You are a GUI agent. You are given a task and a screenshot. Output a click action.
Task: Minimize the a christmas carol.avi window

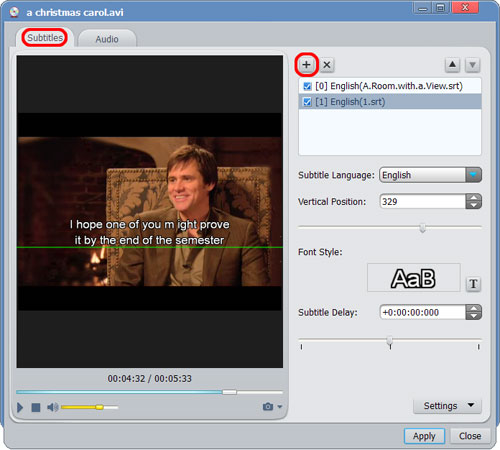pos(422,8)
